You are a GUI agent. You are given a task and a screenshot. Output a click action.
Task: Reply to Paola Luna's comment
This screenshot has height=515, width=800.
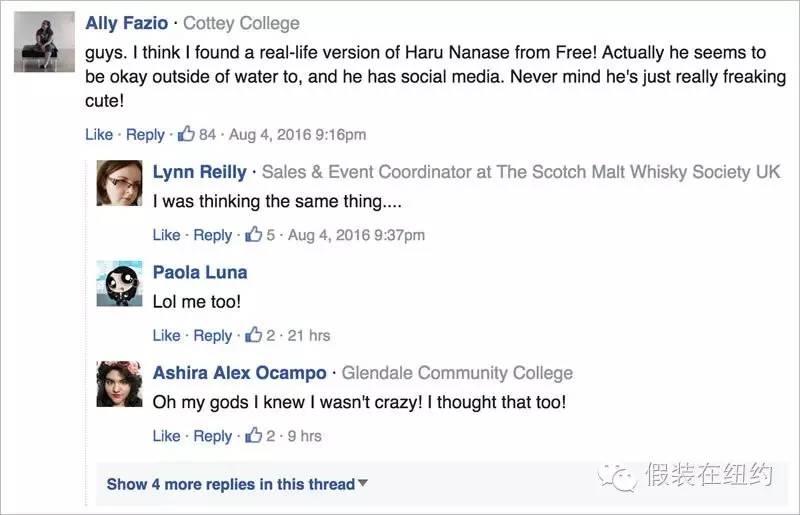pyautogui.click(x=212, y=335)
